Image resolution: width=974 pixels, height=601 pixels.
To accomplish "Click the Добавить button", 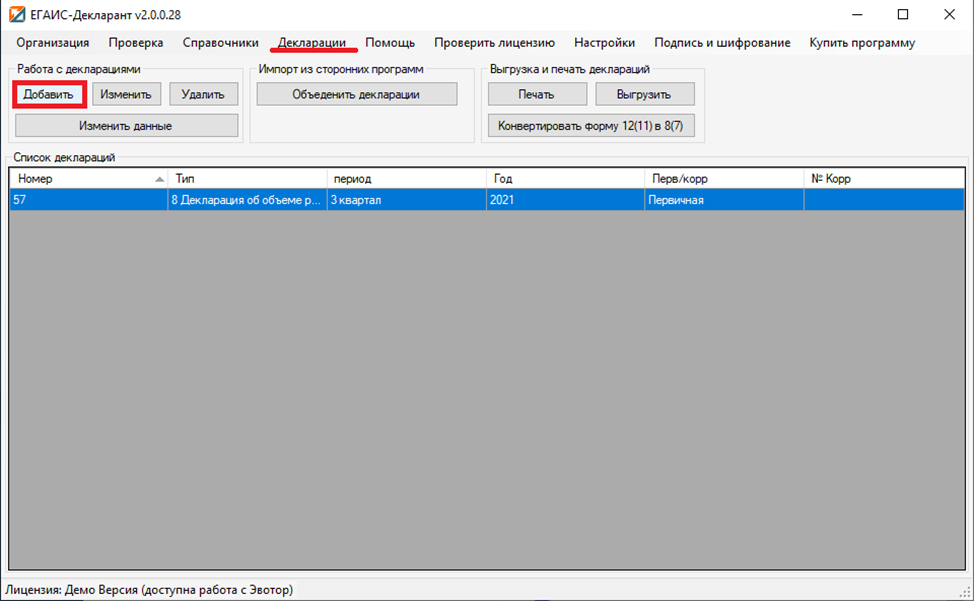I will [x=48, y=94].
